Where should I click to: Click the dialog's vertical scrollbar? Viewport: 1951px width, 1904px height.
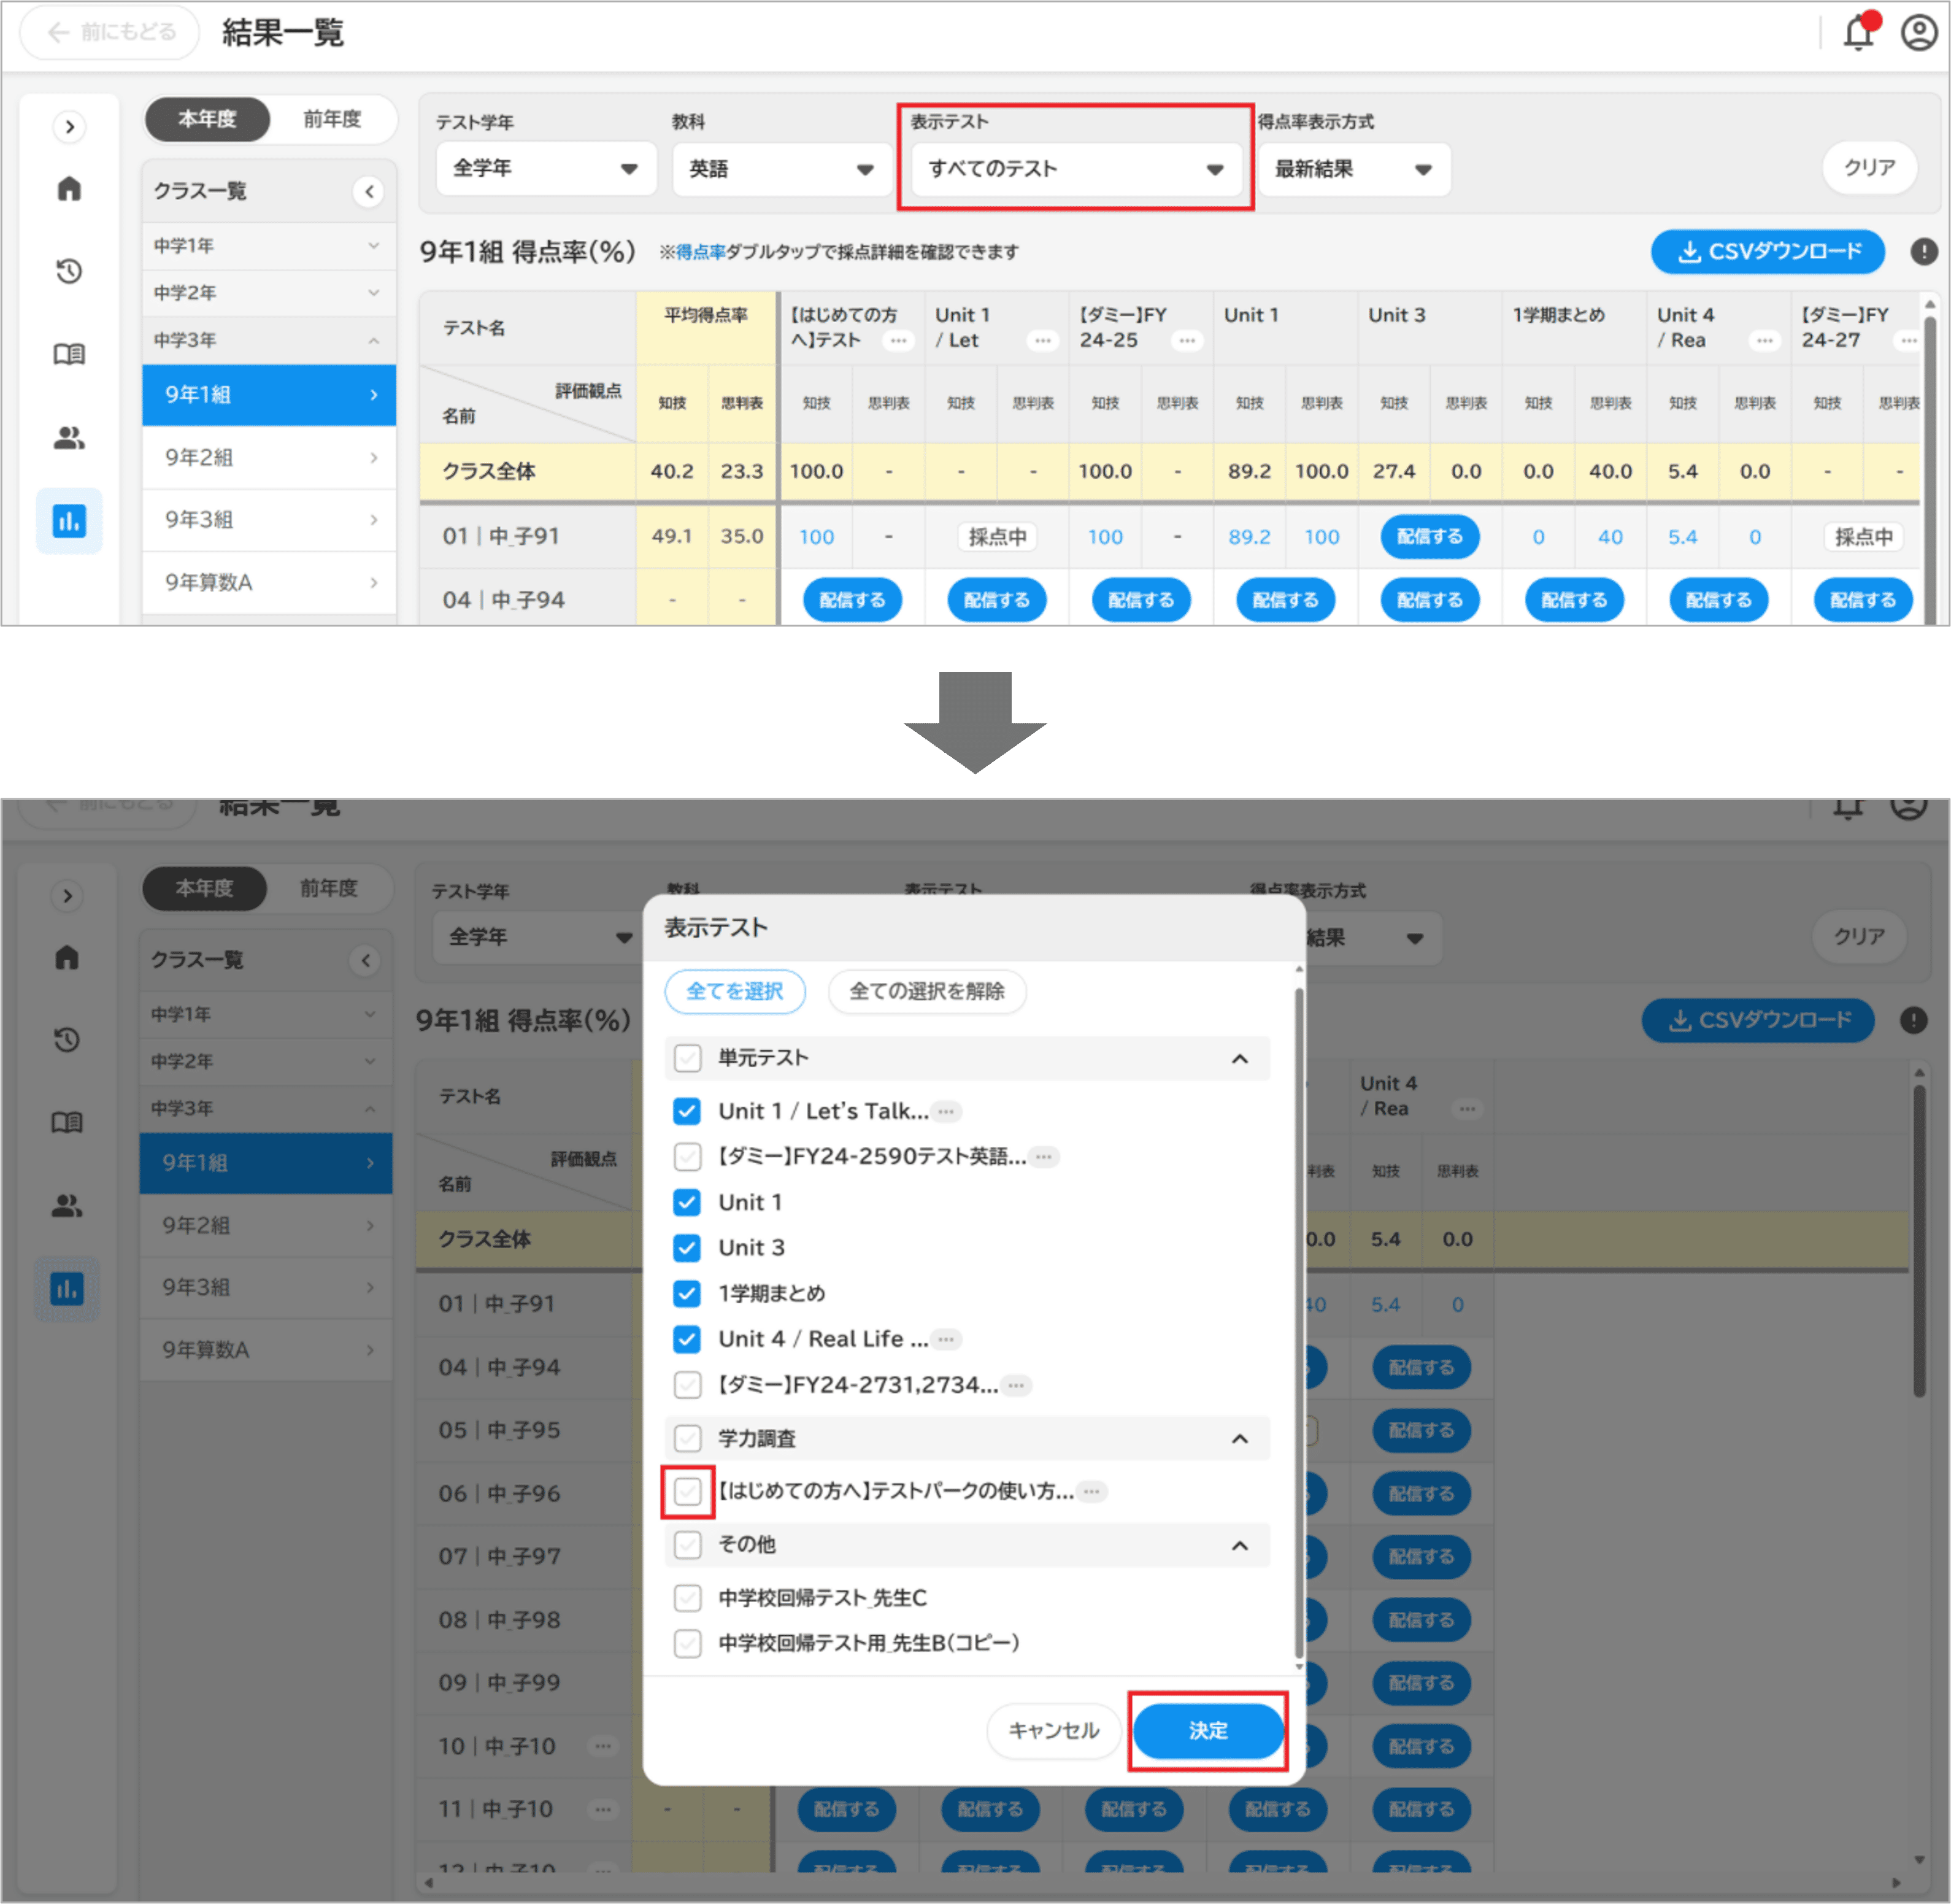tap(1298, 1320)
